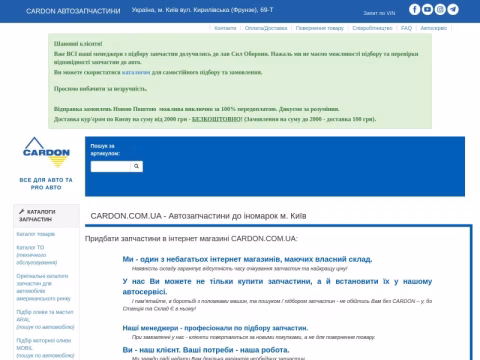Open Каталог товарів sidebar link
480x360 pixels.
[x=36, y=234]
